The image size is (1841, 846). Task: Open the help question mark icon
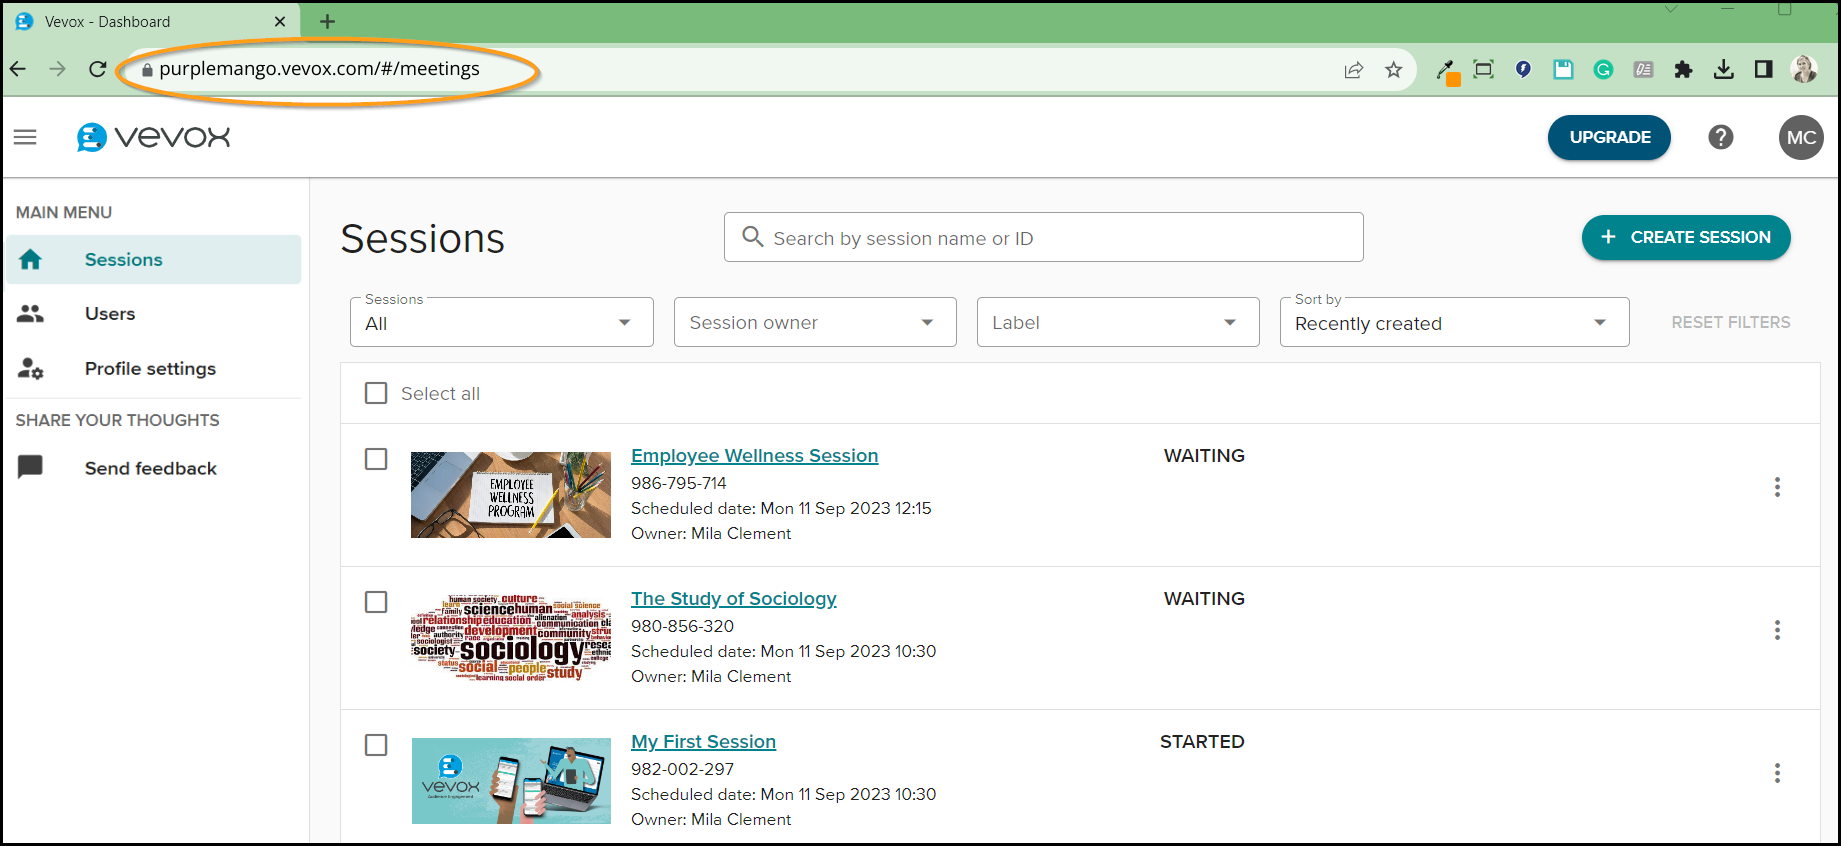coord(1720,137)
